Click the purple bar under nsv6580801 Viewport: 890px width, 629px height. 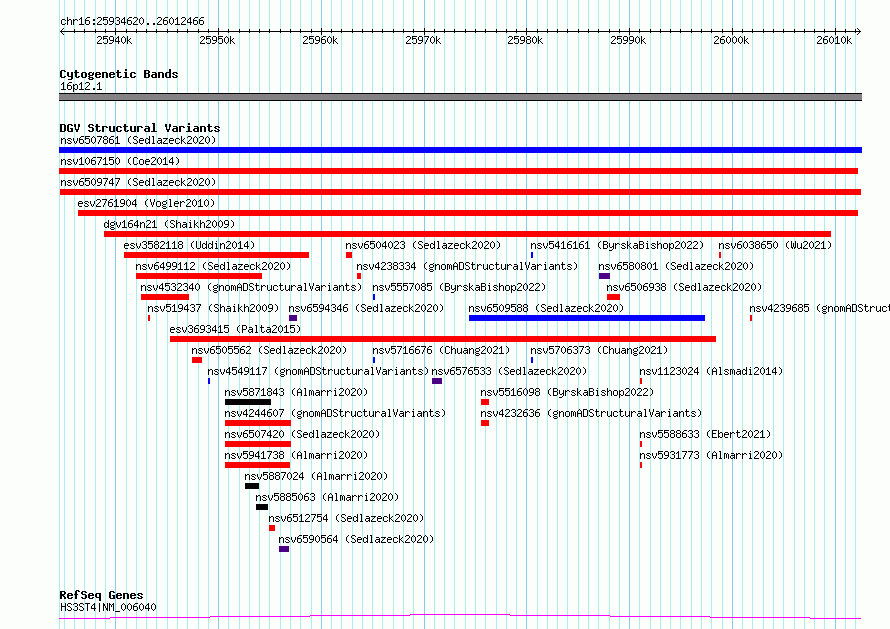604,276
